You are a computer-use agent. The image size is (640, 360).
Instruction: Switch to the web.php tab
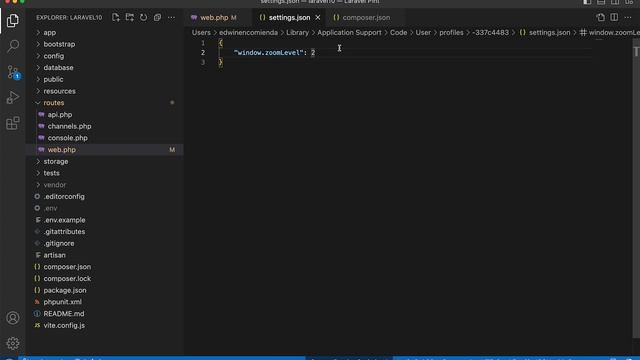[215, 18]
